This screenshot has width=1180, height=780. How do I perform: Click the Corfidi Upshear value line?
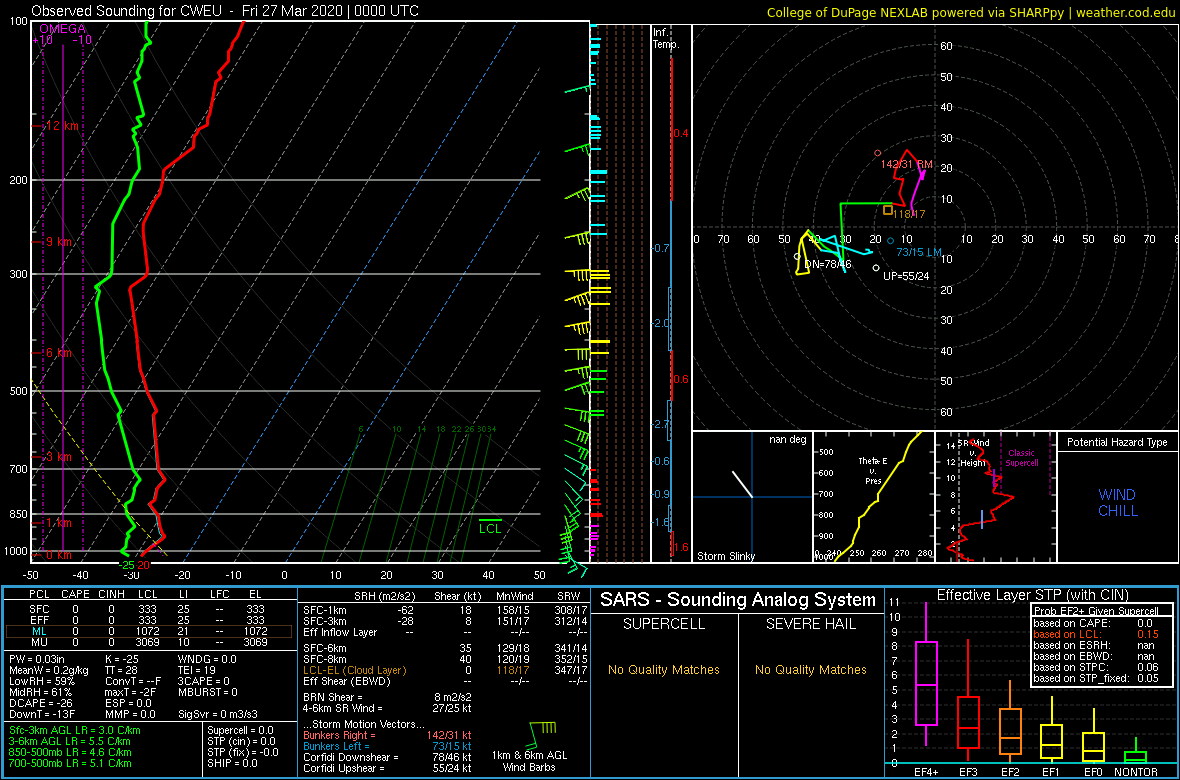coord(387,769)
